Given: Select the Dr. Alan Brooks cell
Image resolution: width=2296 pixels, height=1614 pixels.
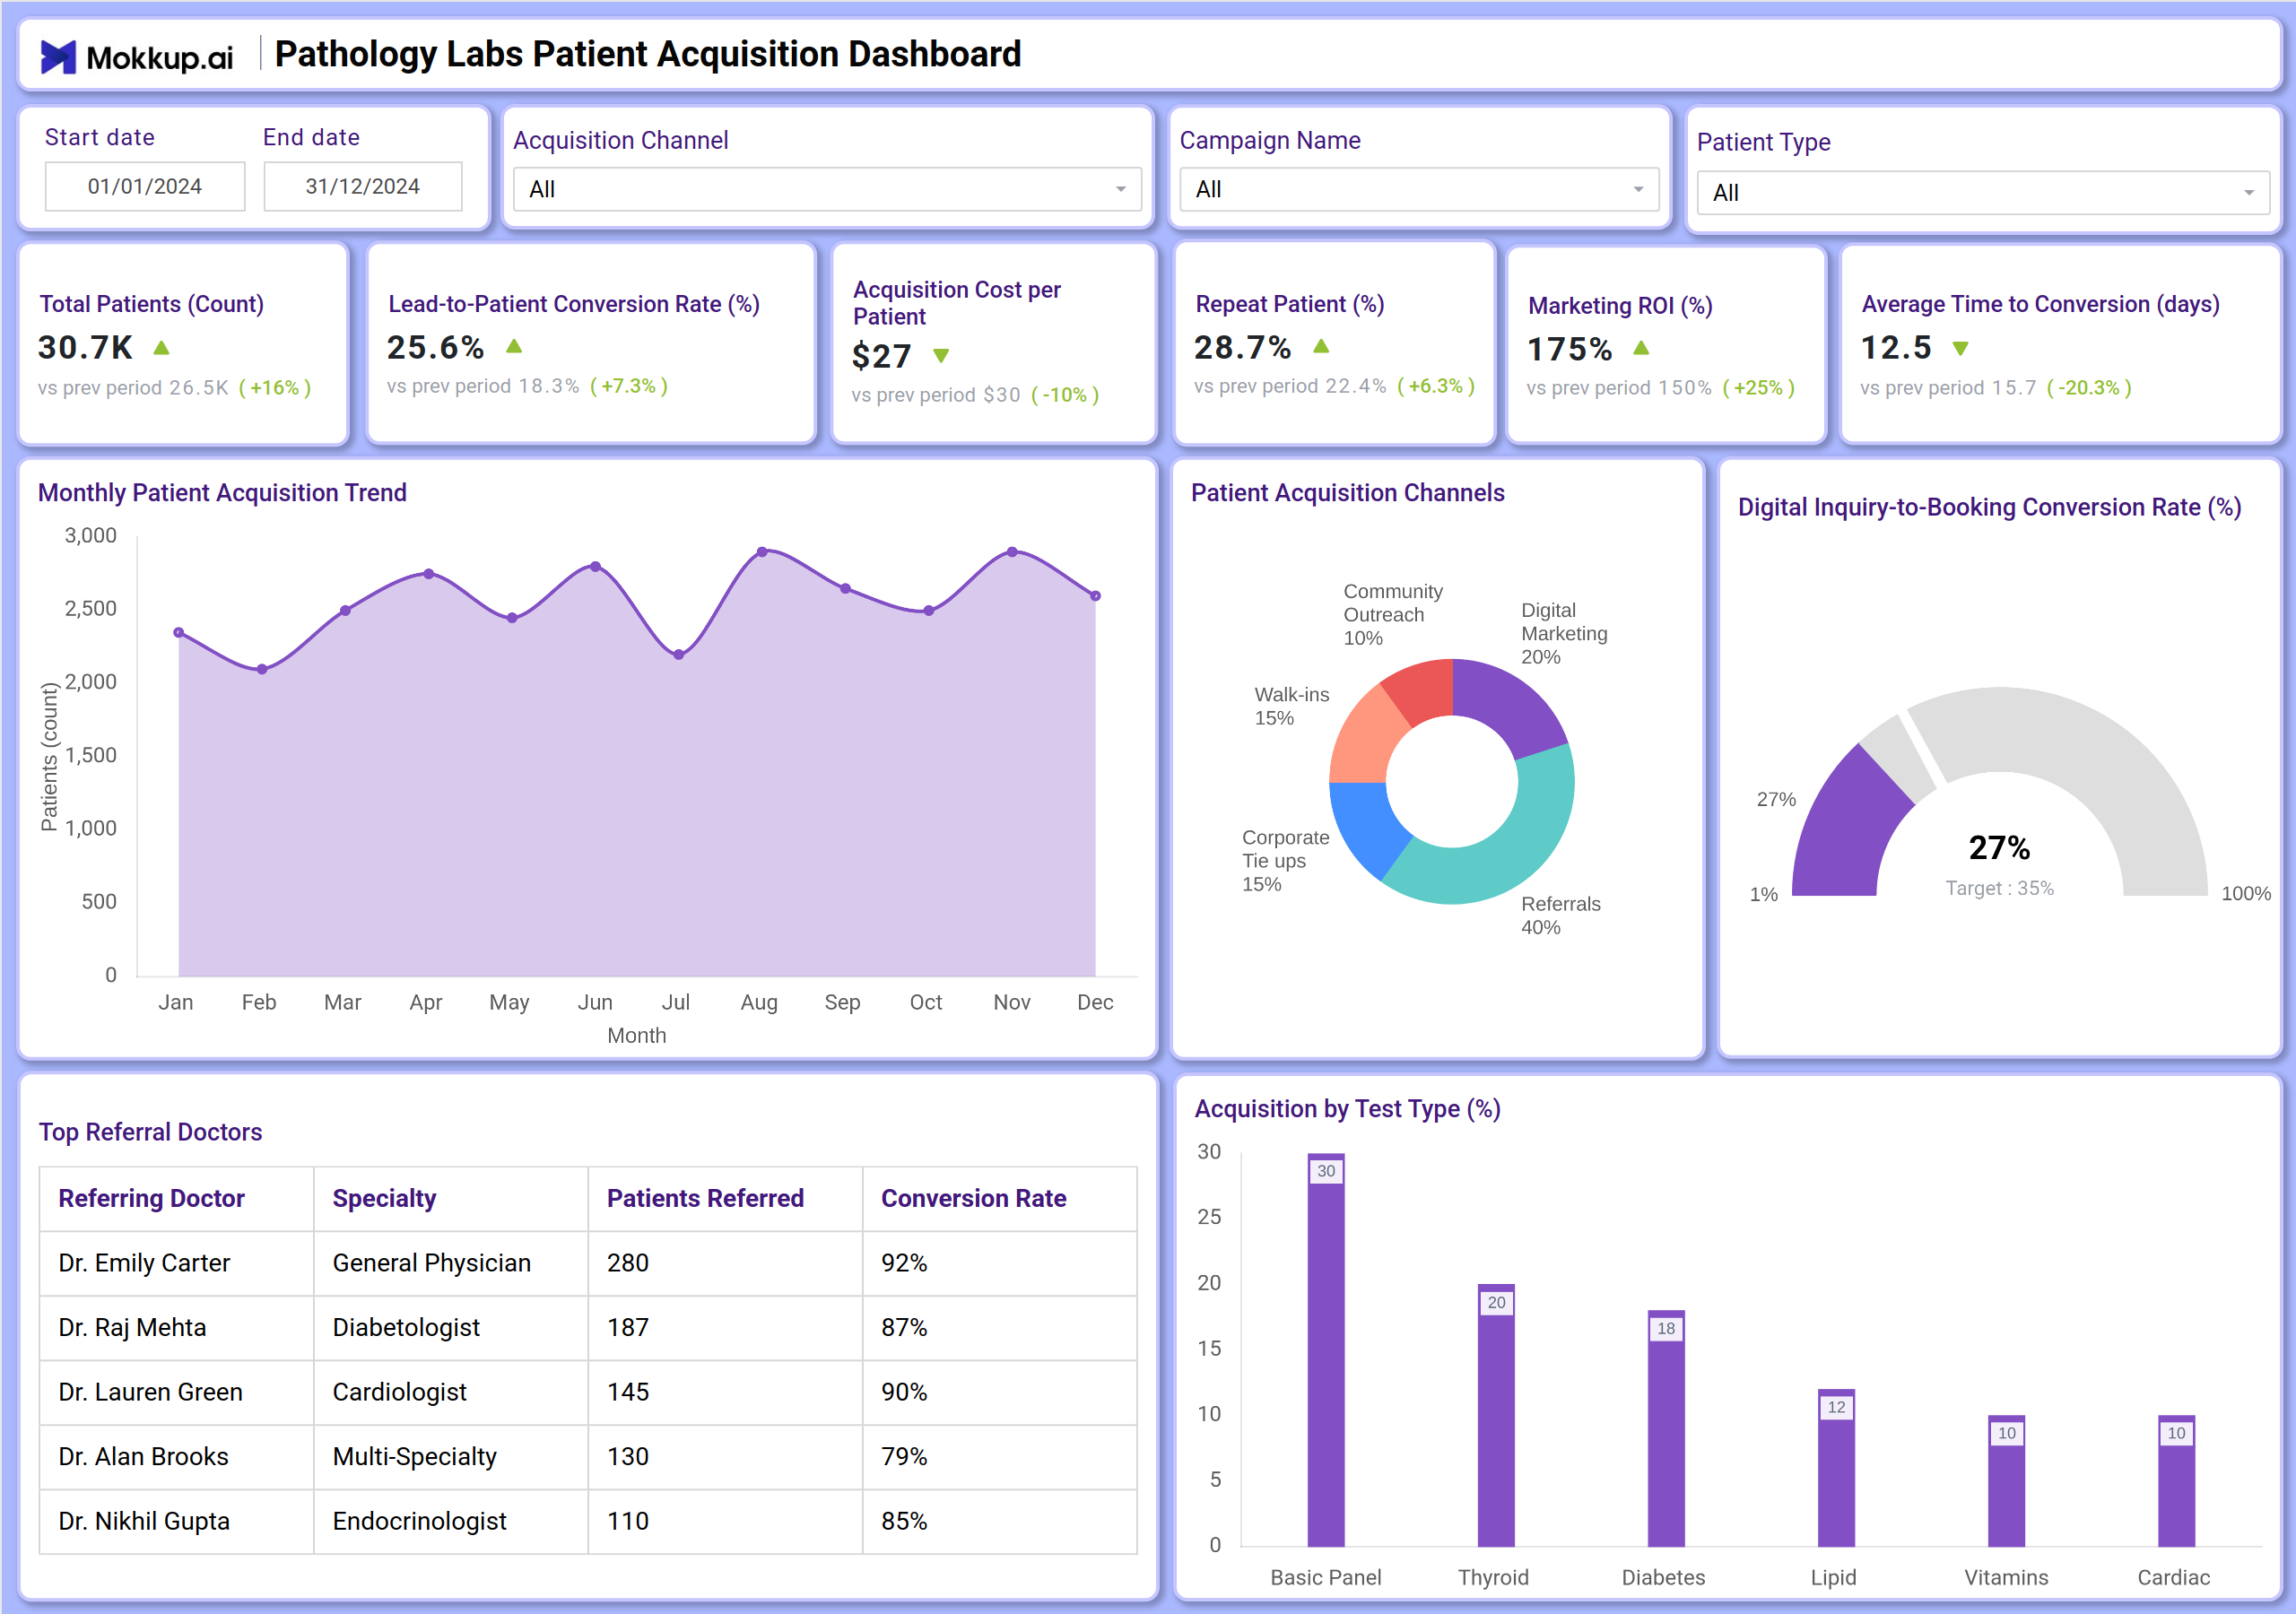Looking at the screenshot, I should [176, 1456].
